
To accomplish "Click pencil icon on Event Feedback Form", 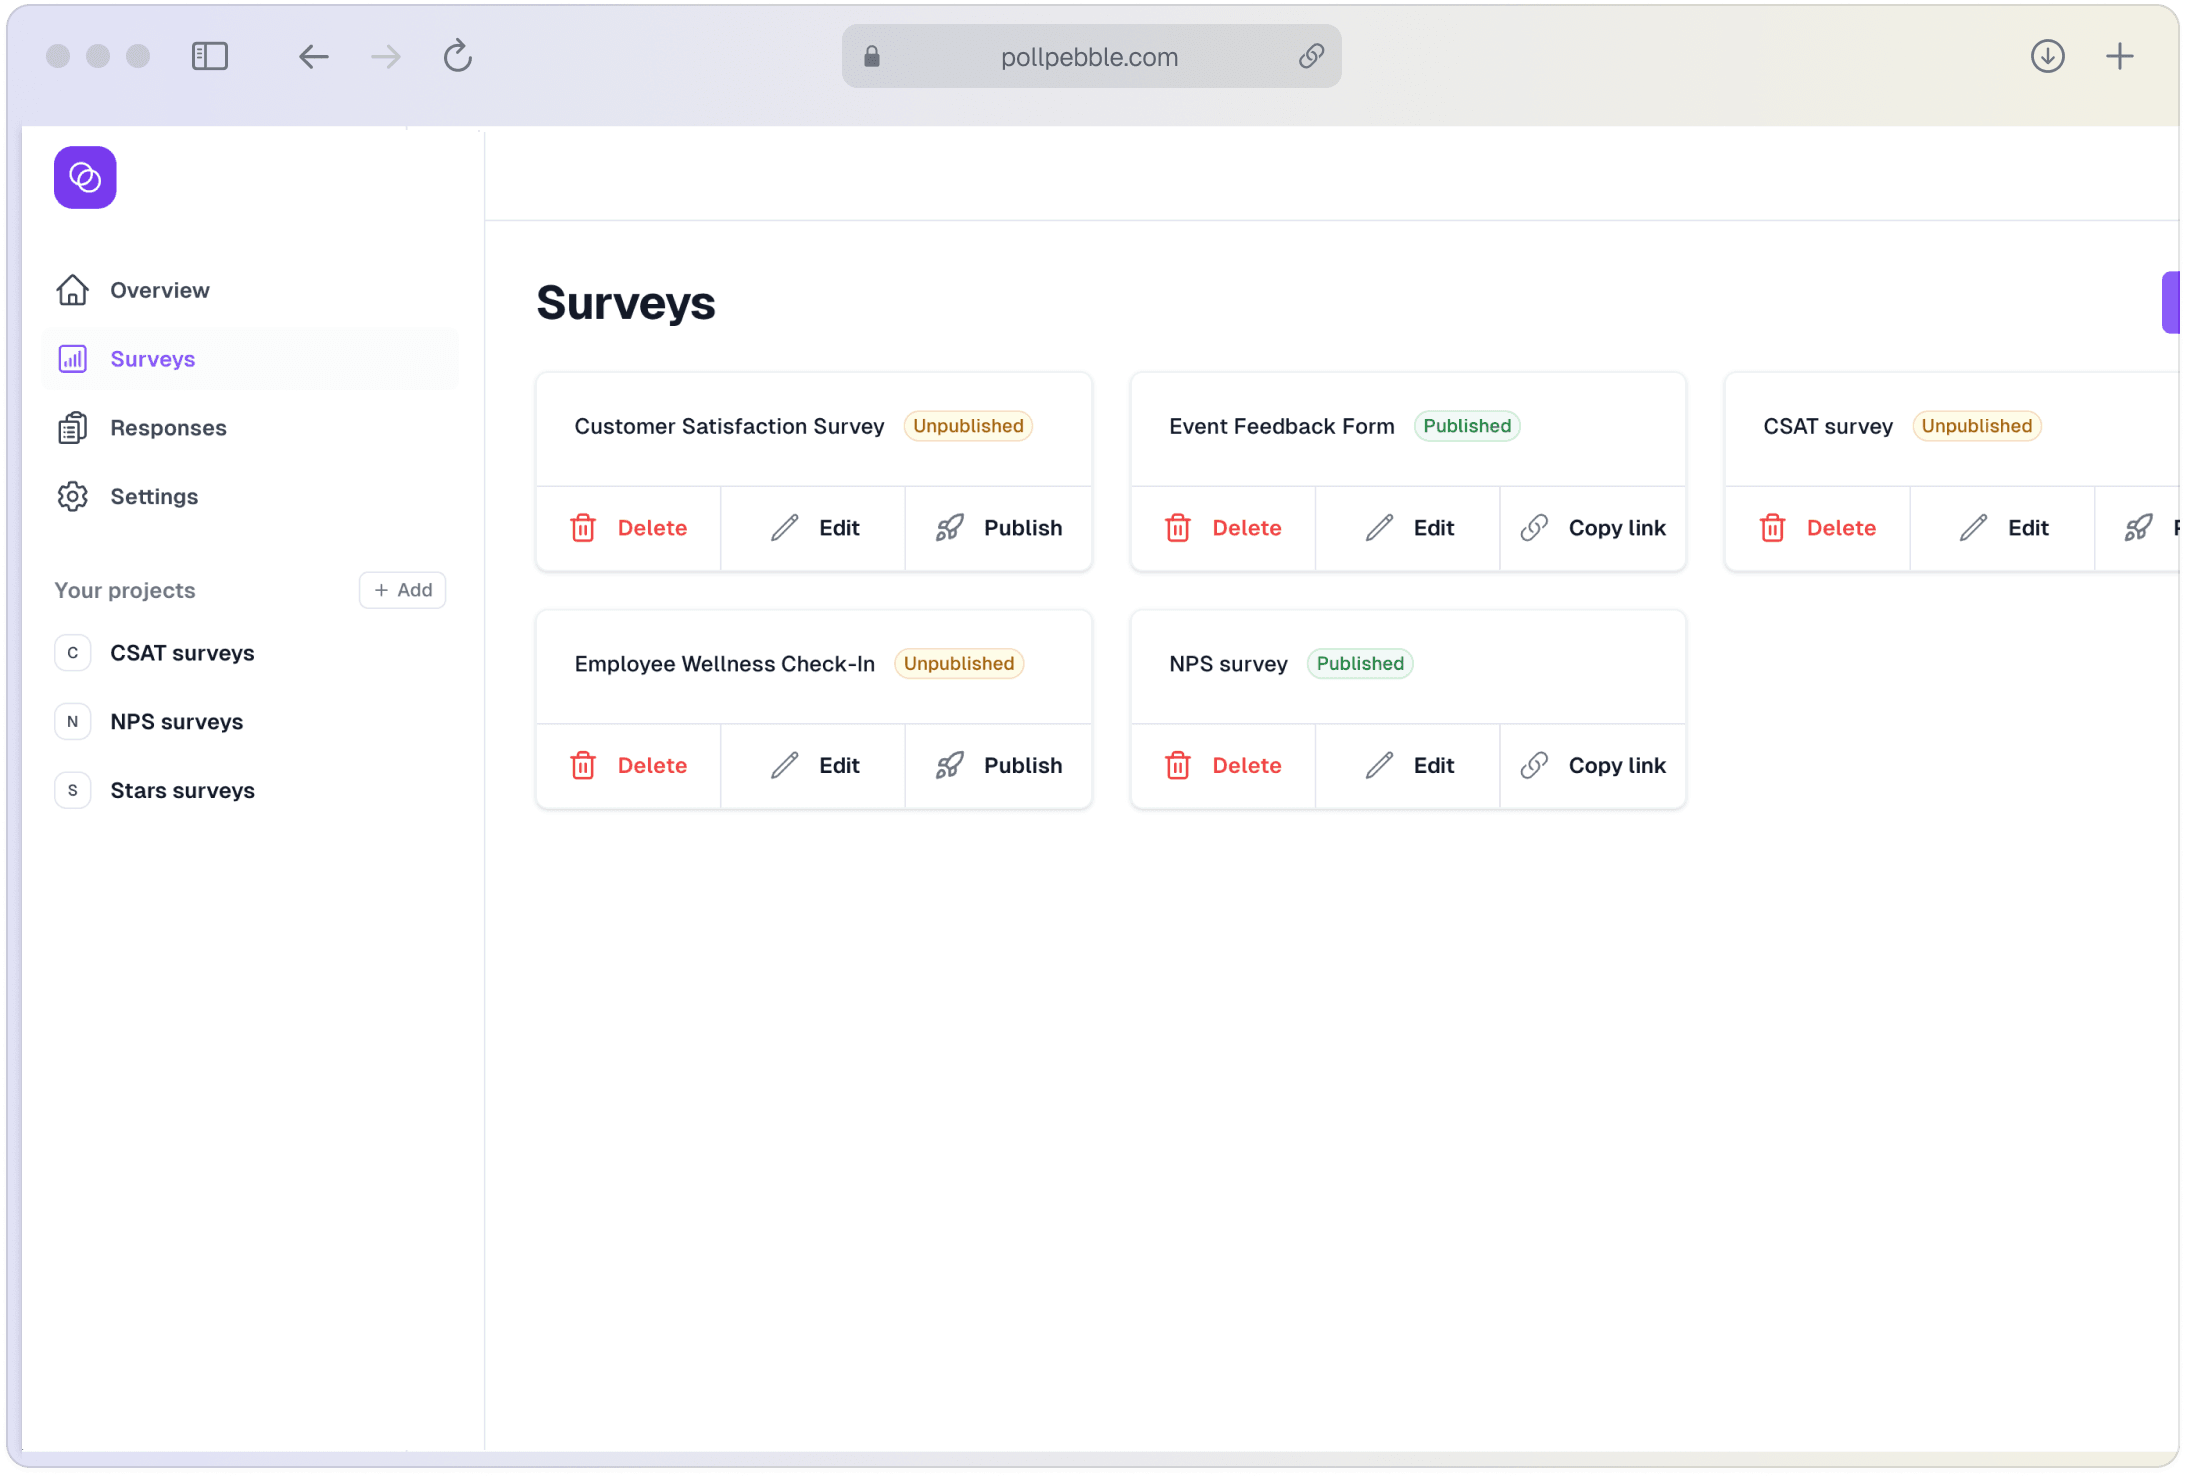I will click(1379, 528).
